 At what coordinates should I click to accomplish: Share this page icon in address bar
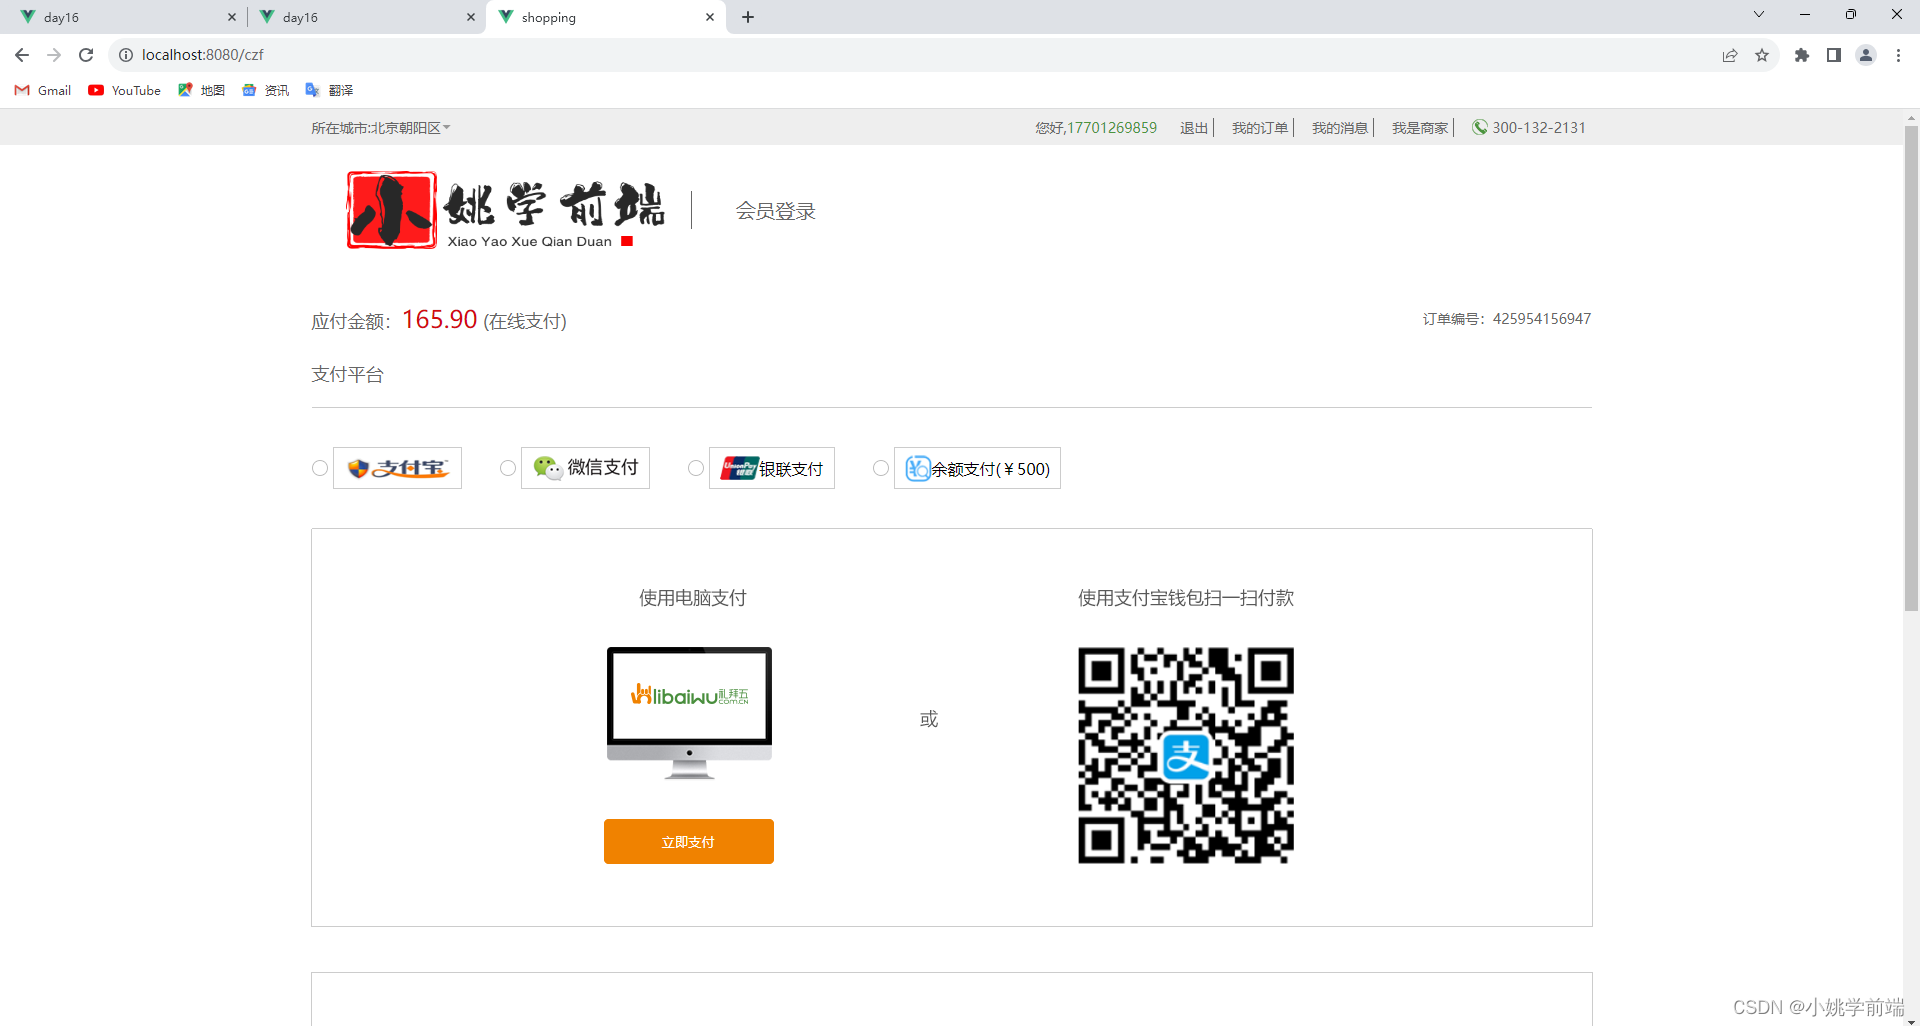pos(1730,55)
